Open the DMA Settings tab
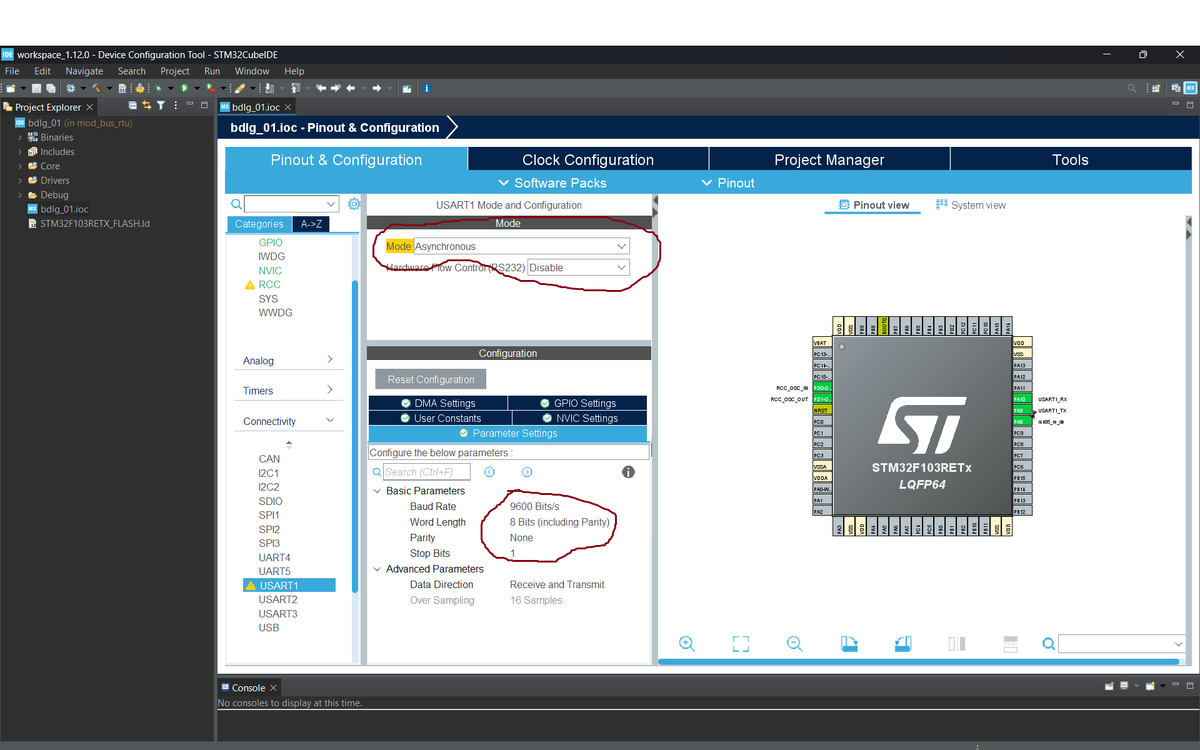This screenshot has width=1200, height=750. click(438, 403)
